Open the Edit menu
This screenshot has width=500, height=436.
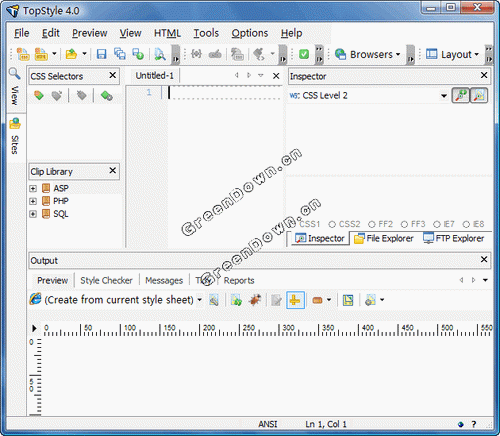[x=51, y=33]
